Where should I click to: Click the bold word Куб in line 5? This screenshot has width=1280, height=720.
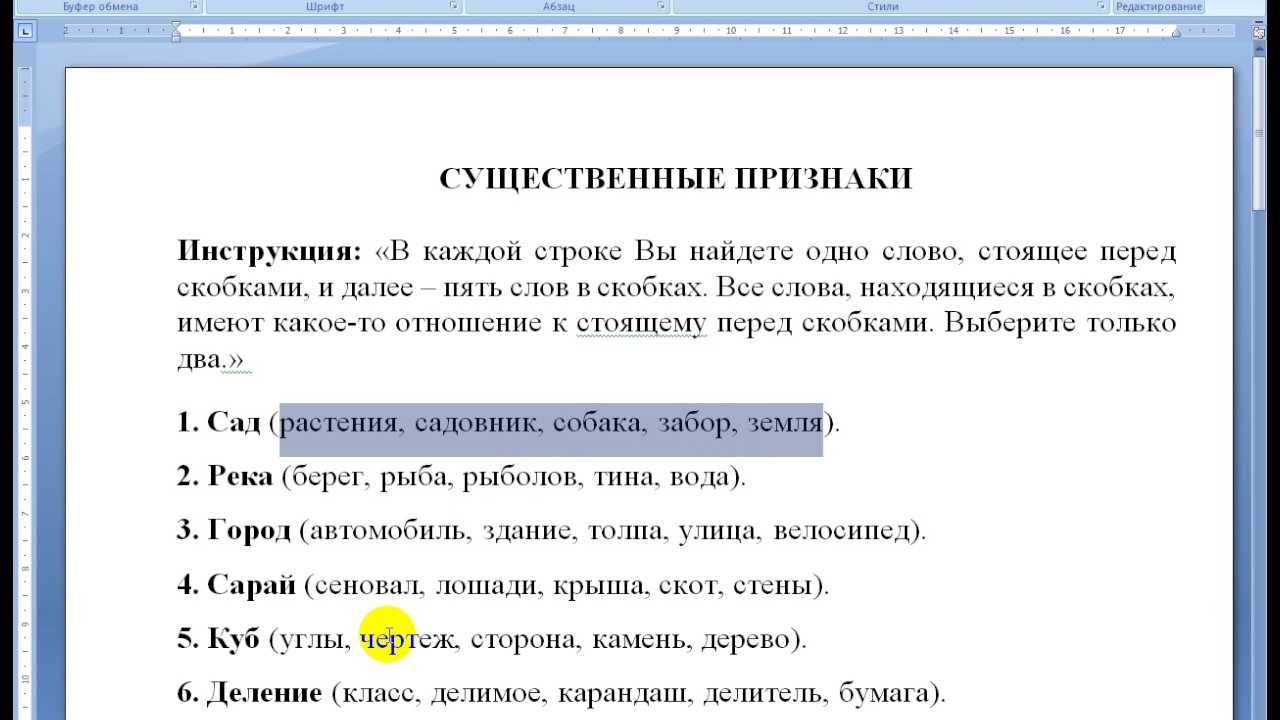(x=233, y=638)
